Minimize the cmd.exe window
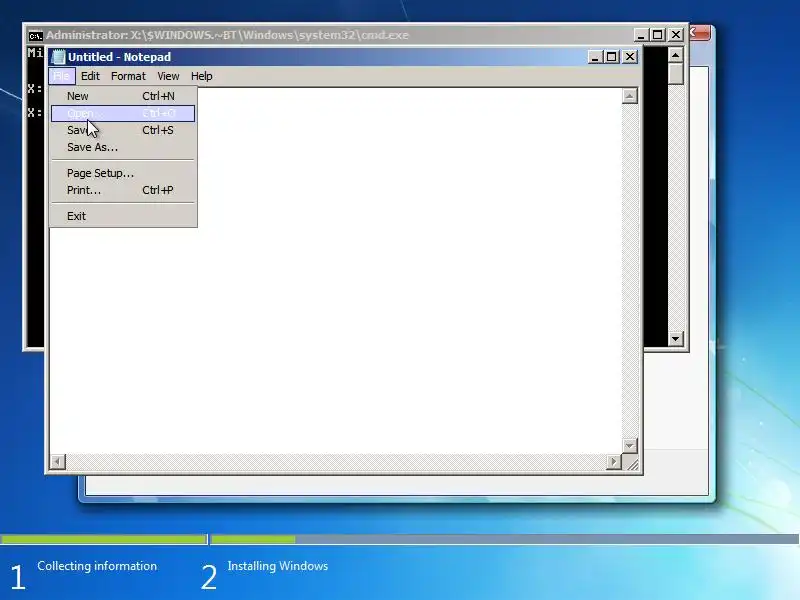This screenshot has height=600, width=800. tap(641, 35)
